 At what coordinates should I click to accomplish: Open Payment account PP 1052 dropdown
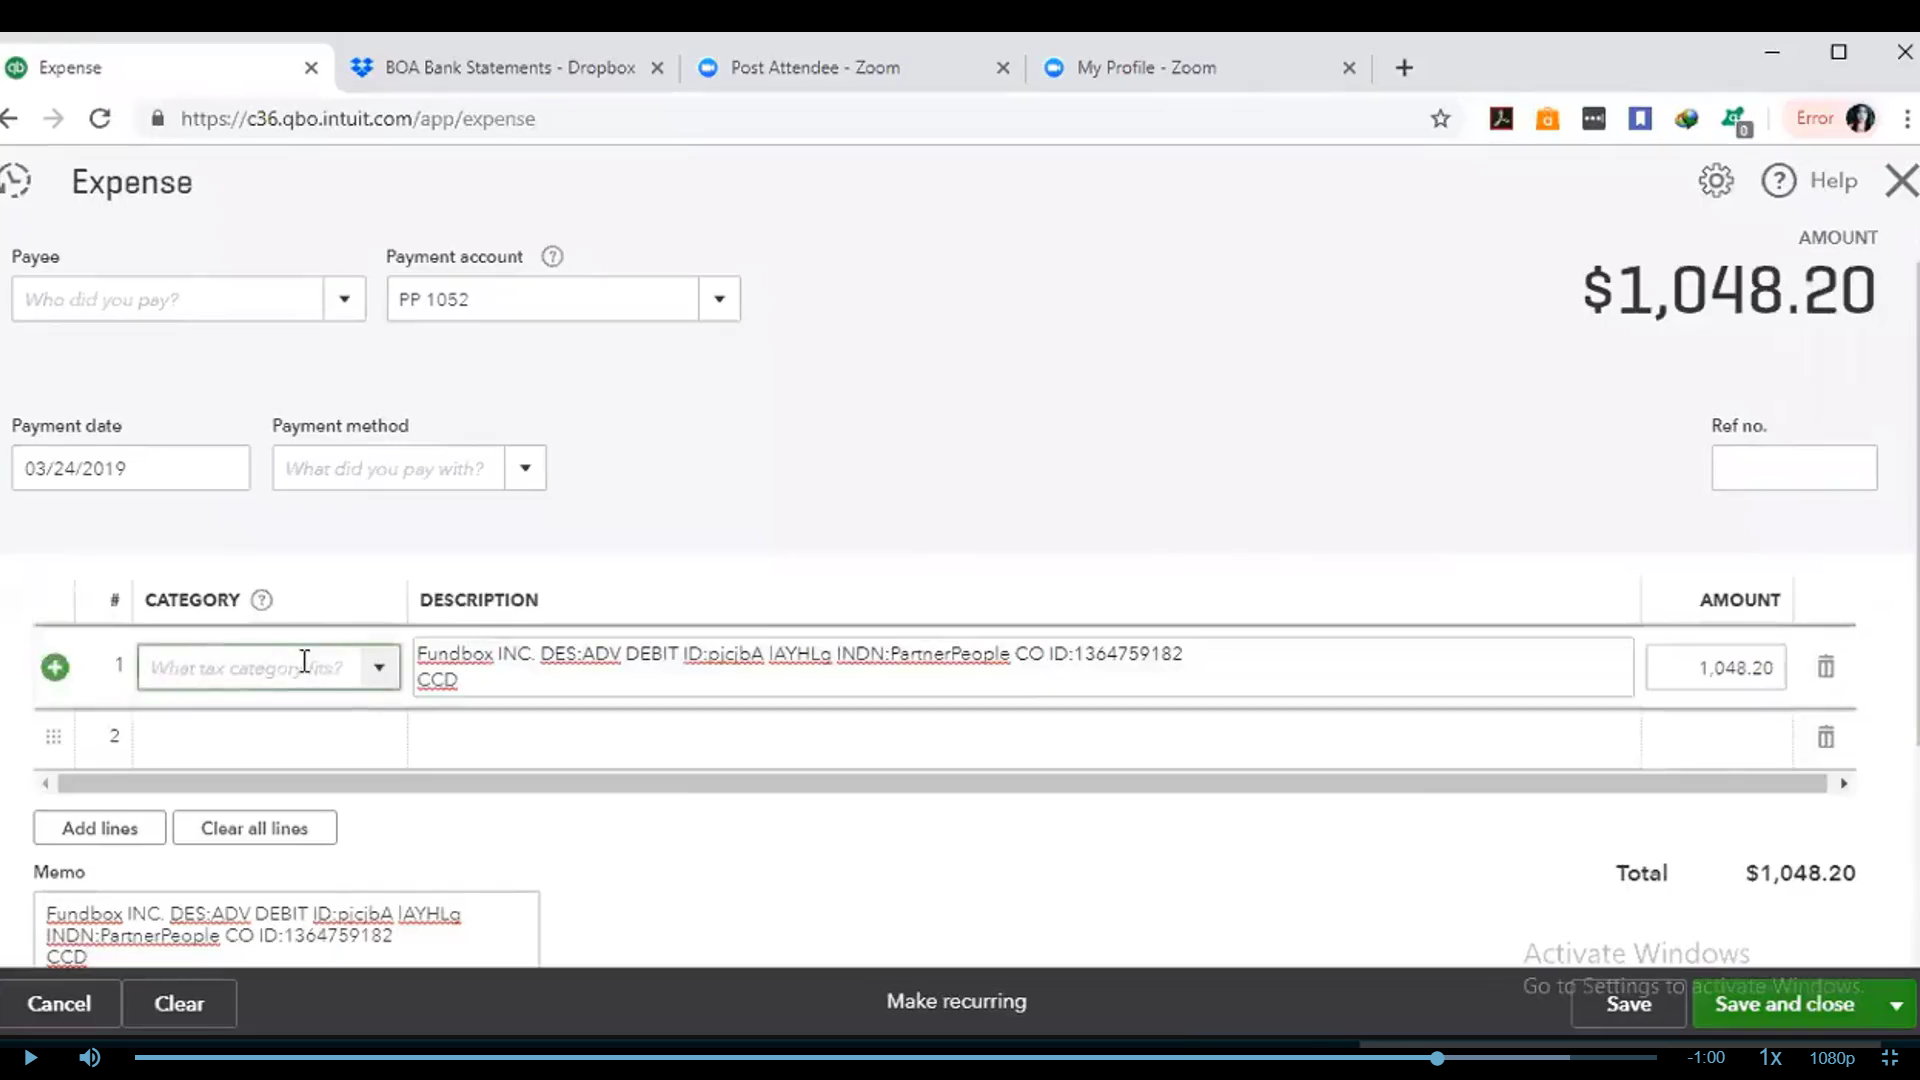[x=719, y=299]
